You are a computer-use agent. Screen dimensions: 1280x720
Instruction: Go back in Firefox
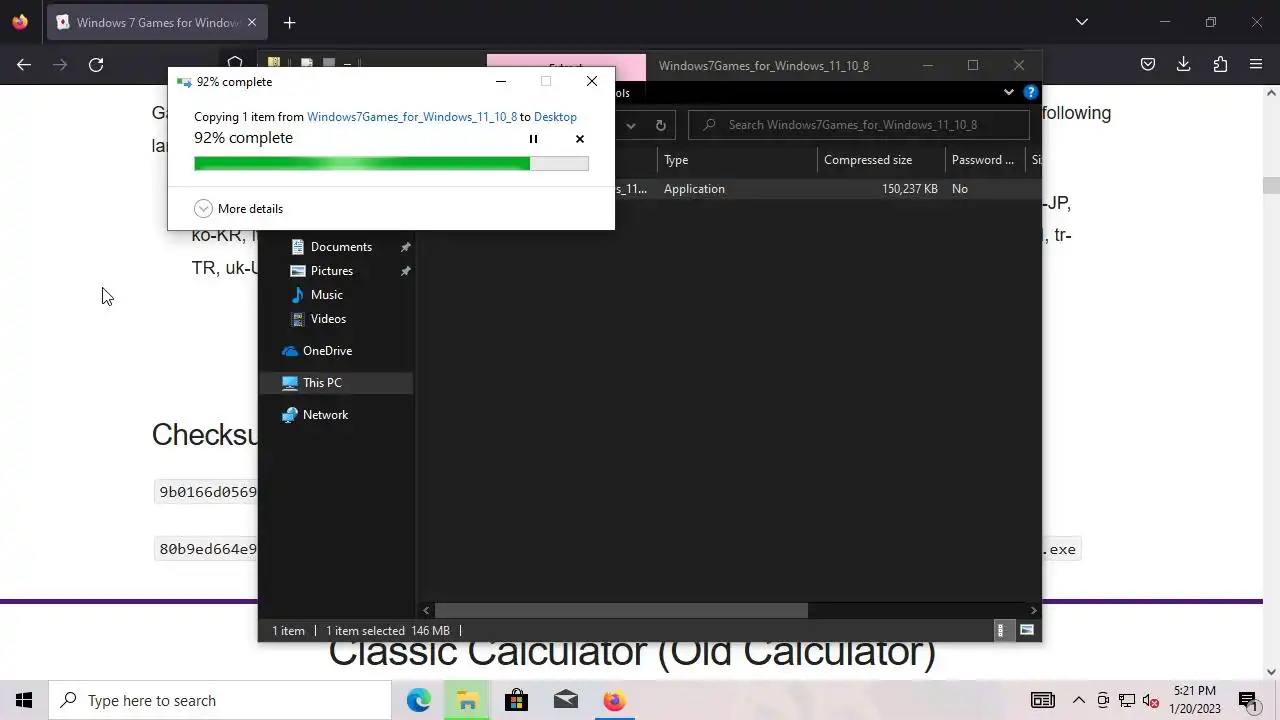(24, 65)
